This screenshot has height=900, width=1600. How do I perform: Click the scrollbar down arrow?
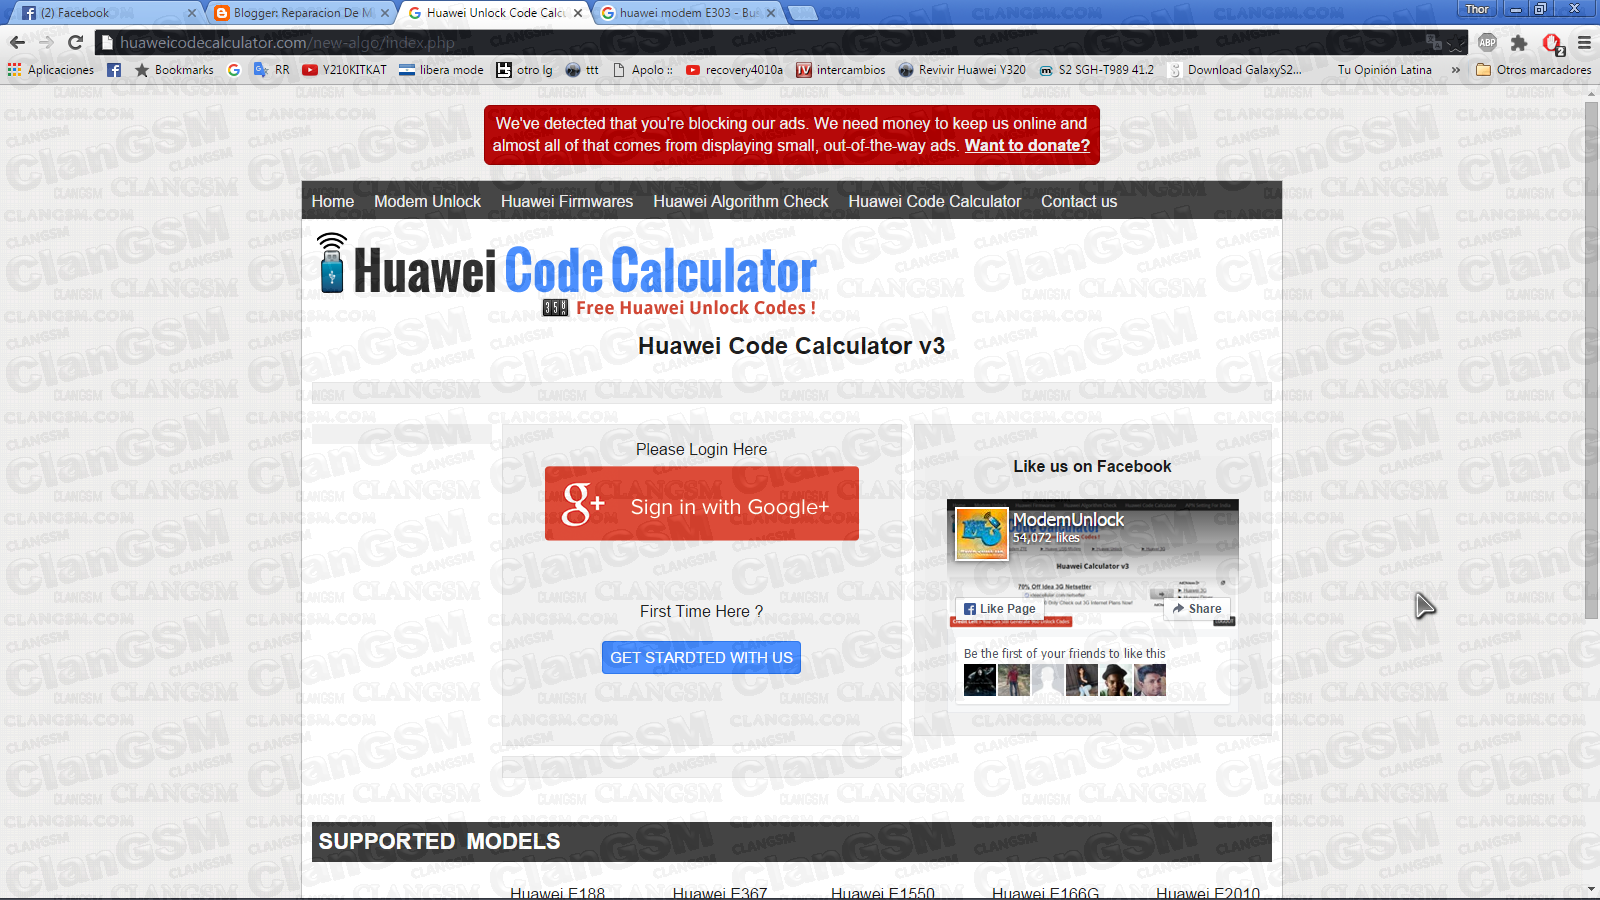(x=1592, y=889)
